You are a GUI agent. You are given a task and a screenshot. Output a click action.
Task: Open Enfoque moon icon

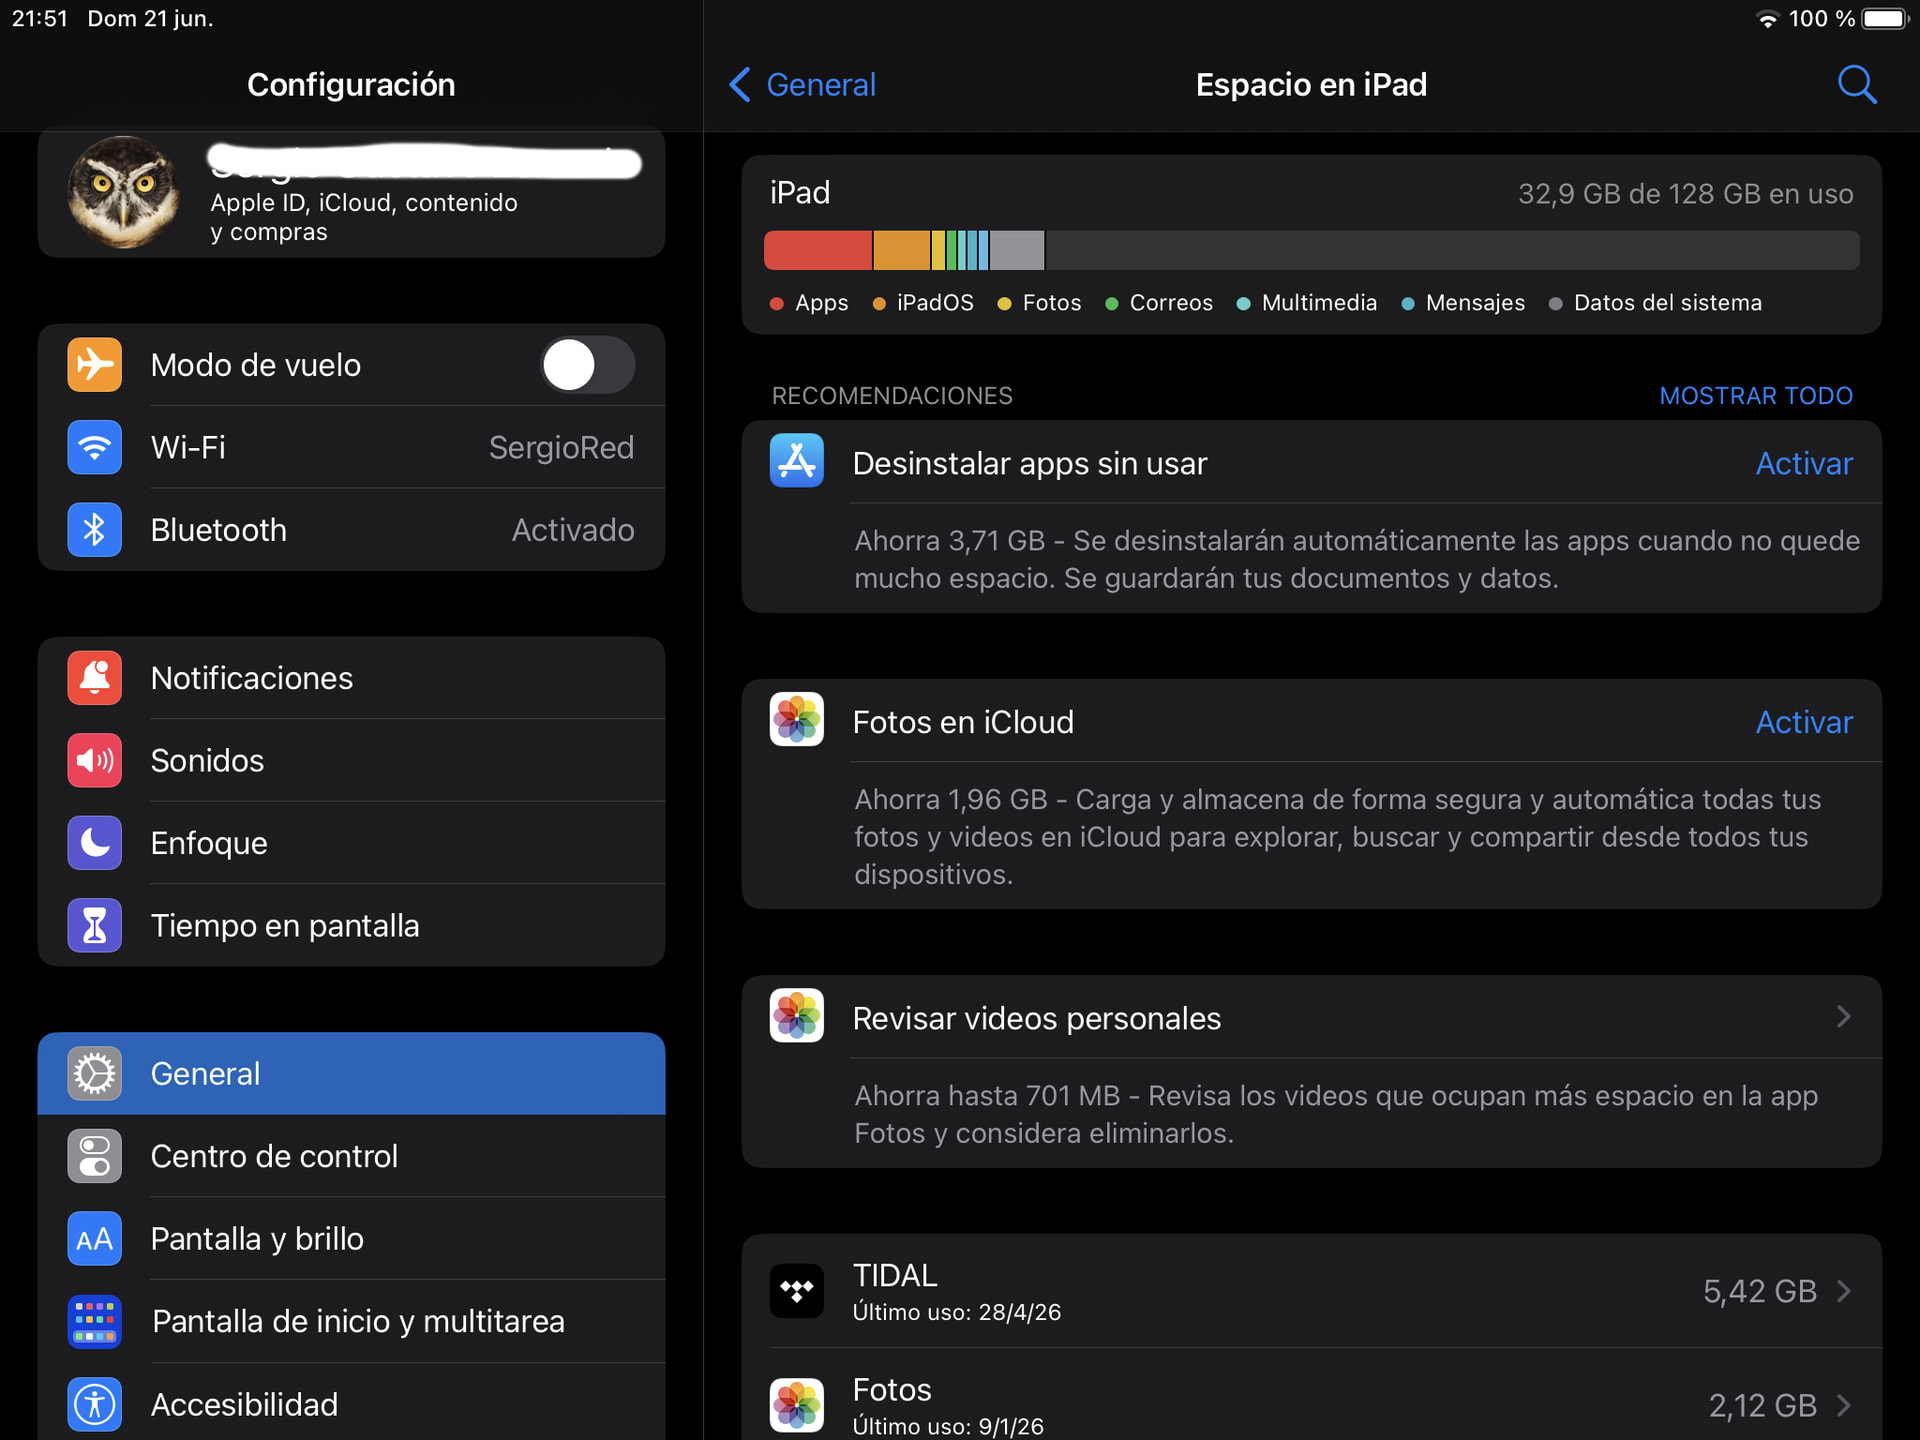tap(95, 843)
